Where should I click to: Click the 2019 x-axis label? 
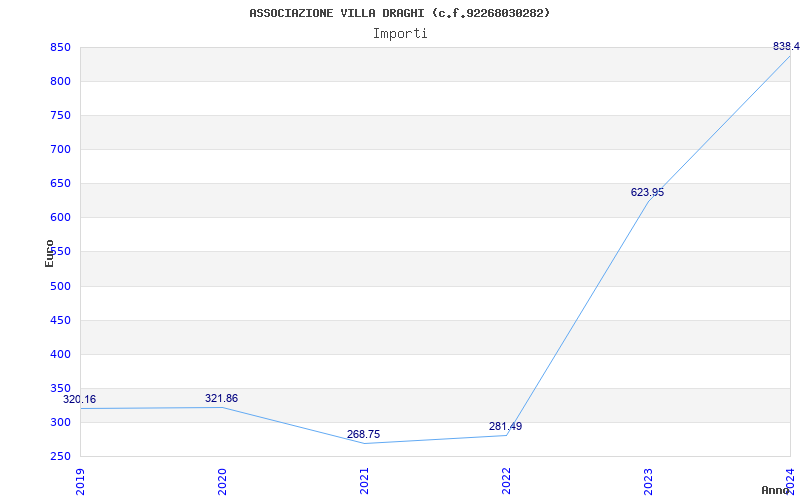(81, 481)
